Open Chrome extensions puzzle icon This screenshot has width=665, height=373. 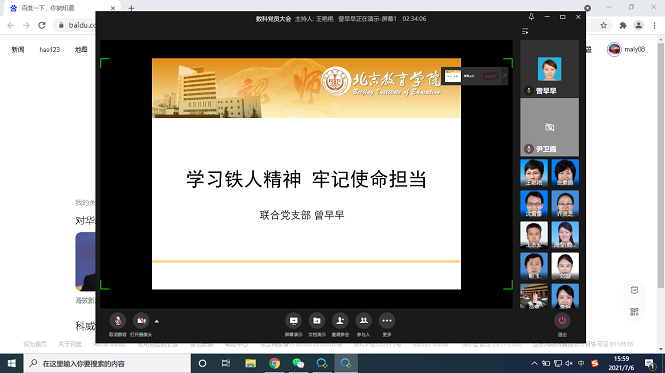(623, 25)
